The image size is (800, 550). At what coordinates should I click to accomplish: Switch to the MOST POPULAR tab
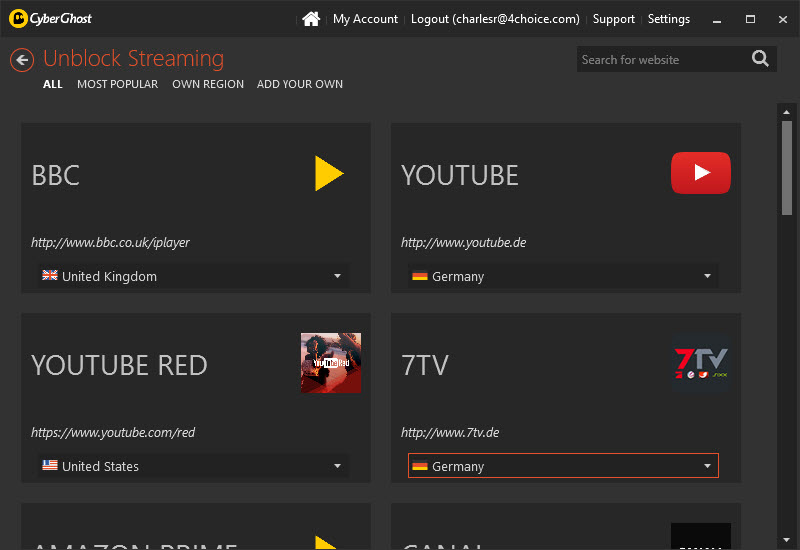click(x=117, y=84)
